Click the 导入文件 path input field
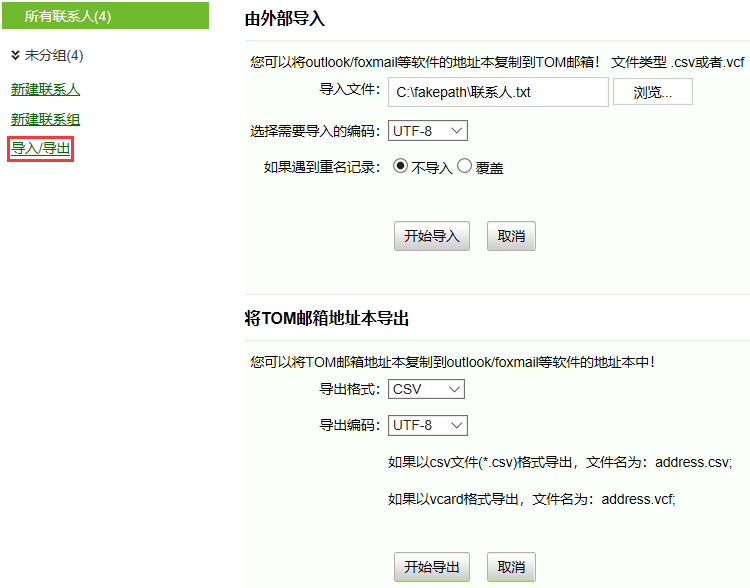This screenshot has width=750, height=588. point(498,92)
